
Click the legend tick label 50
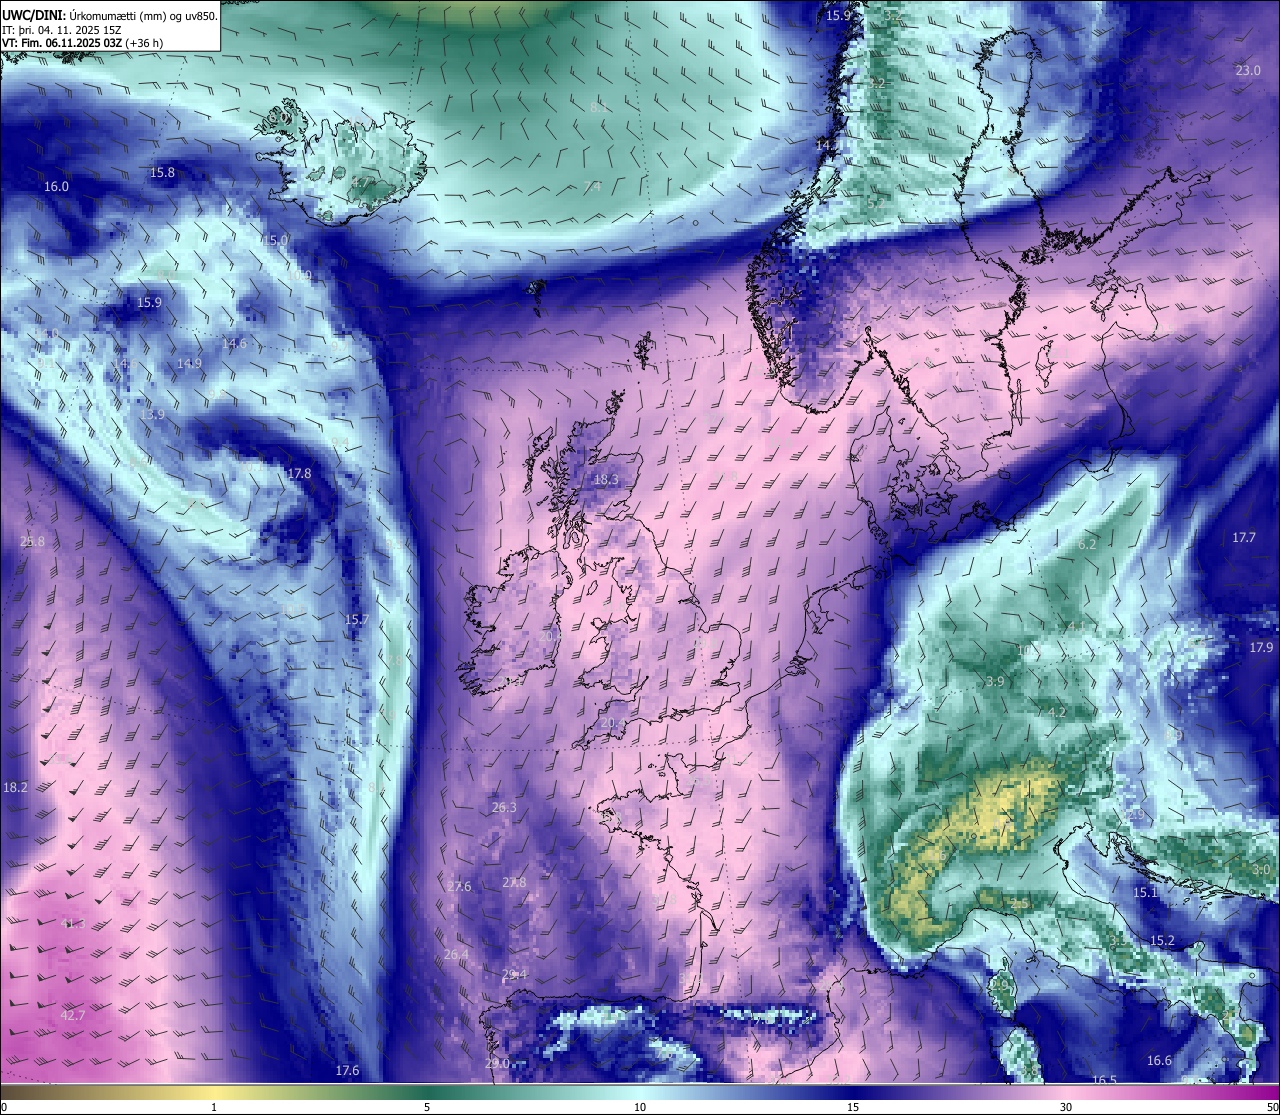coord(1272,1107)
